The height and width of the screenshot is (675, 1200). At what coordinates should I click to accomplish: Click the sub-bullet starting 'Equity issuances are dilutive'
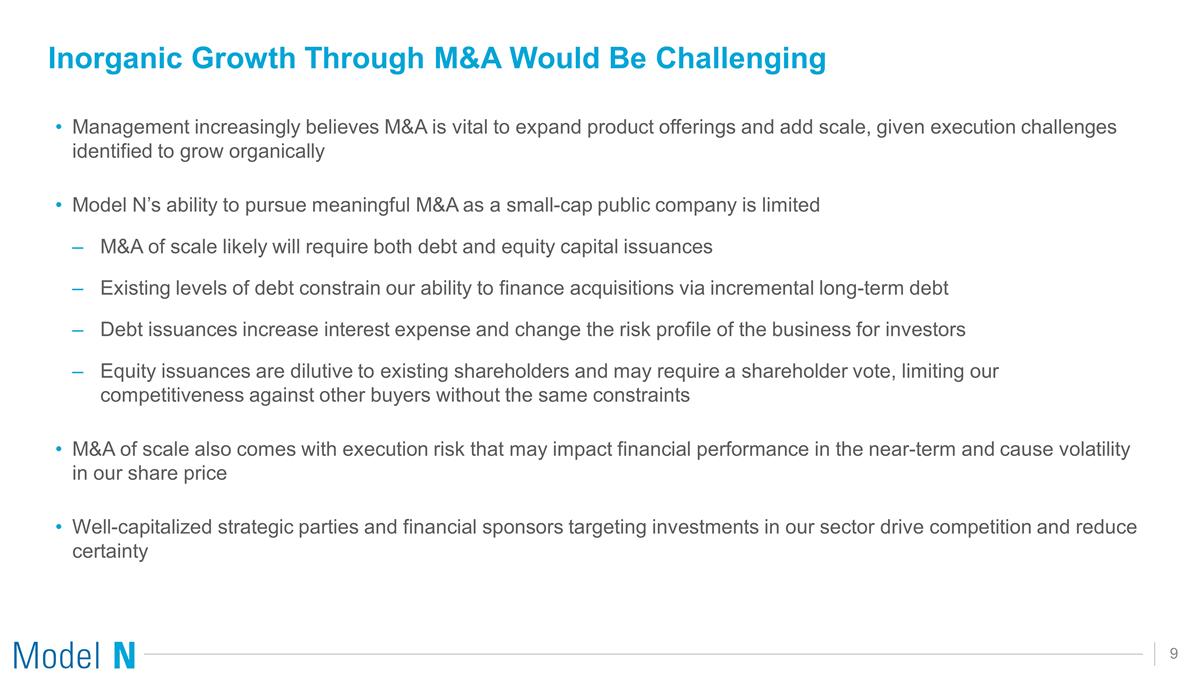click(x=549, y=371)
